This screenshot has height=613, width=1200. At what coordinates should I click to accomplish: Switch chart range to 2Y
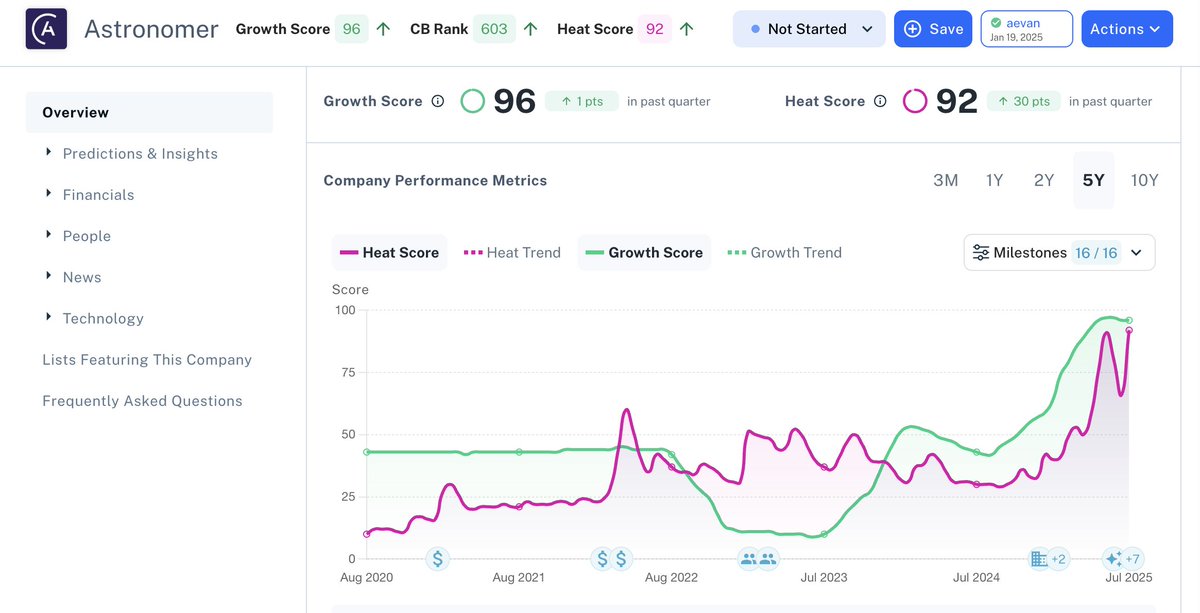coord(1044,181)
